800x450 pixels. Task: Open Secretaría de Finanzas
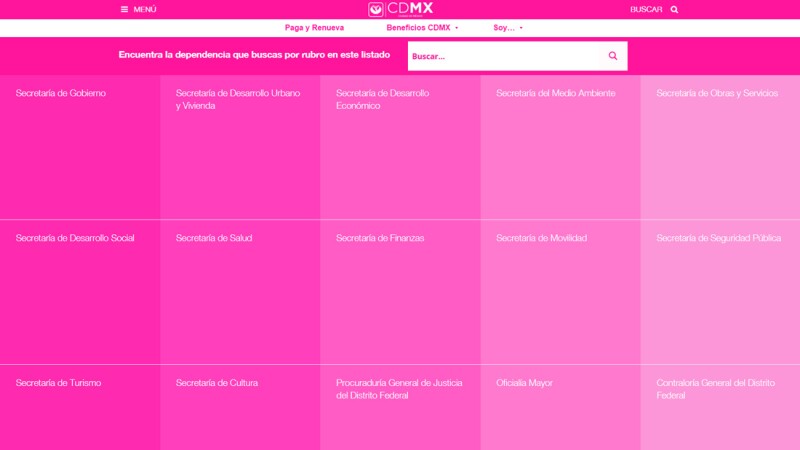point(380,238)
